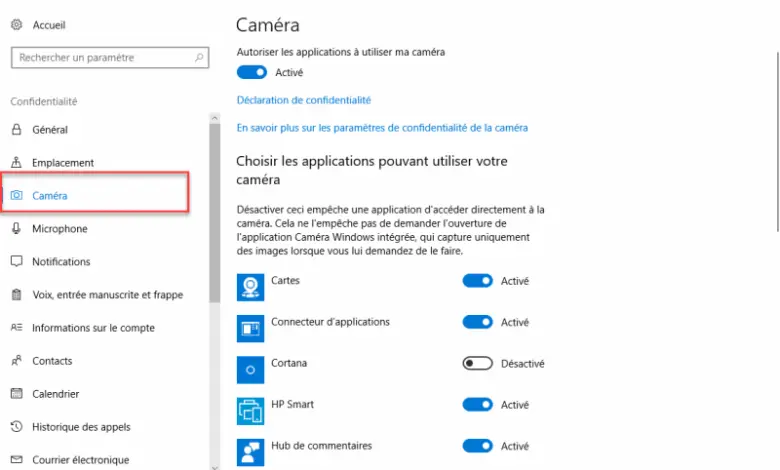Click the HP Smart app icon
Image resolution: width=780 pixels, height=470 pixels.
click(x=250, y=411)
